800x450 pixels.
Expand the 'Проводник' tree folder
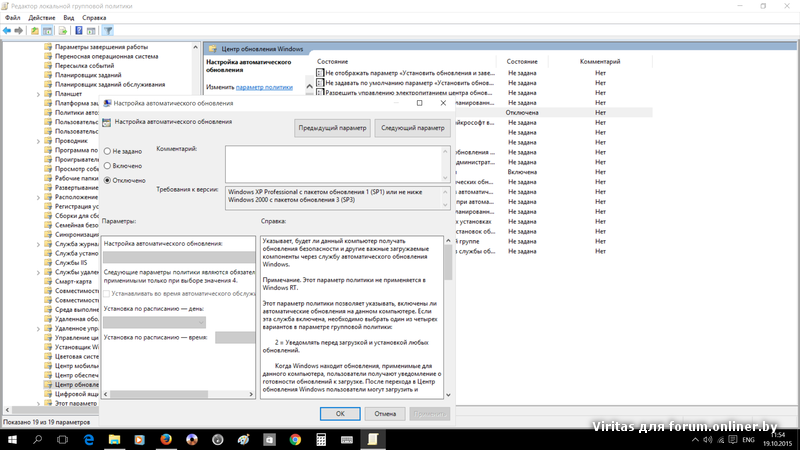pos(38,140)
